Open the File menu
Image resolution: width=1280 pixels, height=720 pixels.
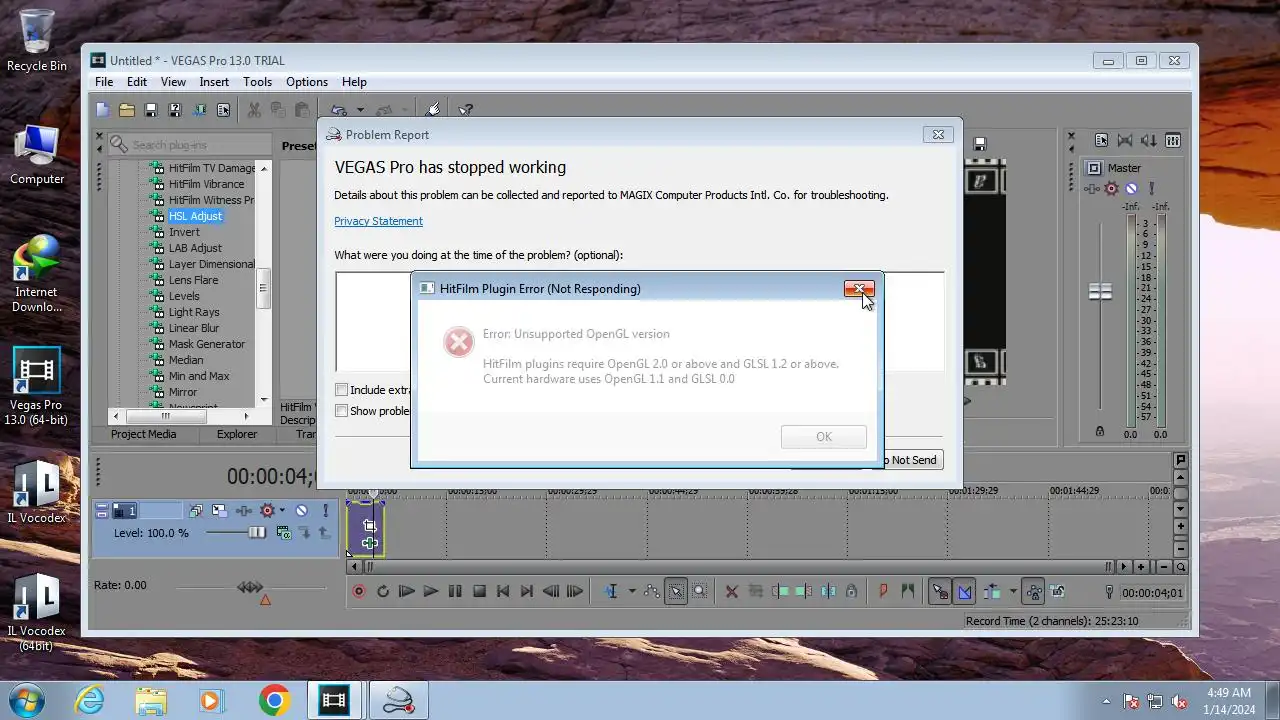coord(104,82)
